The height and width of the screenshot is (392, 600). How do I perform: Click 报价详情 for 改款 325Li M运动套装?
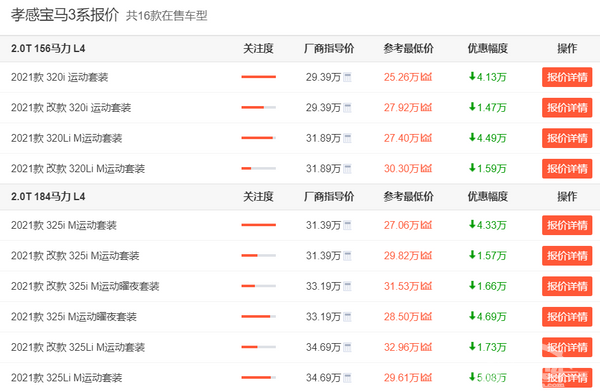point(567,348)
